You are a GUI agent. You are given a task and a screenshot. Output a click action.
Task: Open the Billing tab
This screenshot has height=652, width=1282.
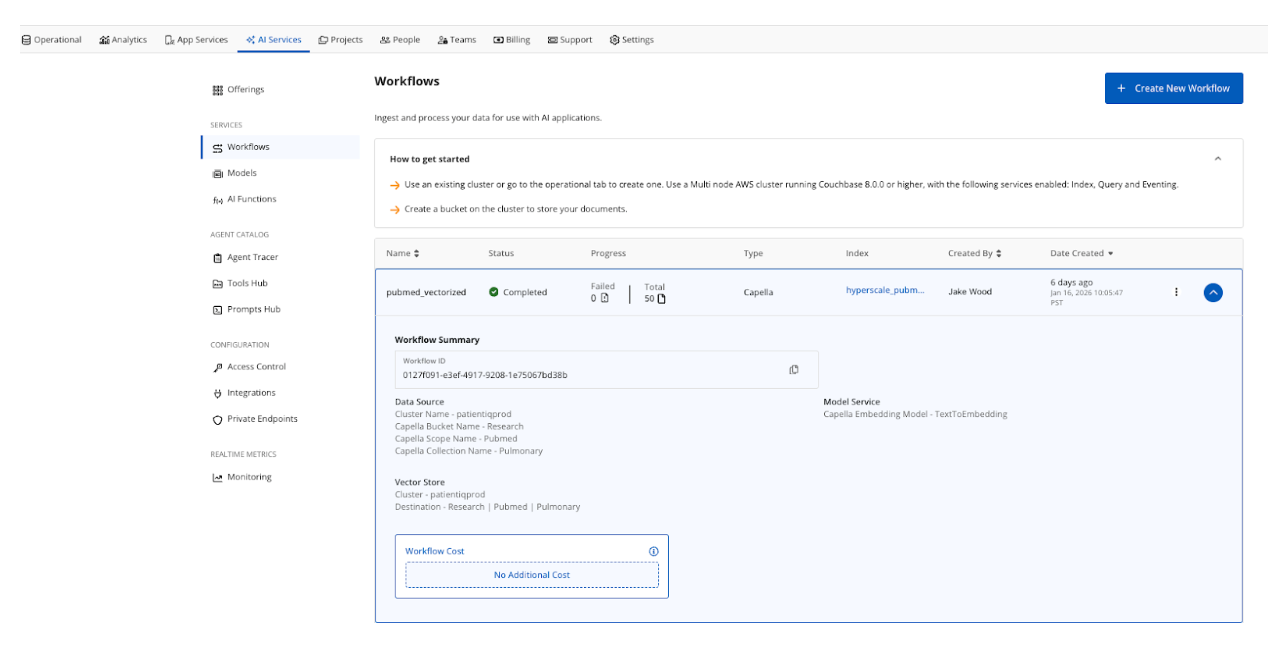pos(512,40)
